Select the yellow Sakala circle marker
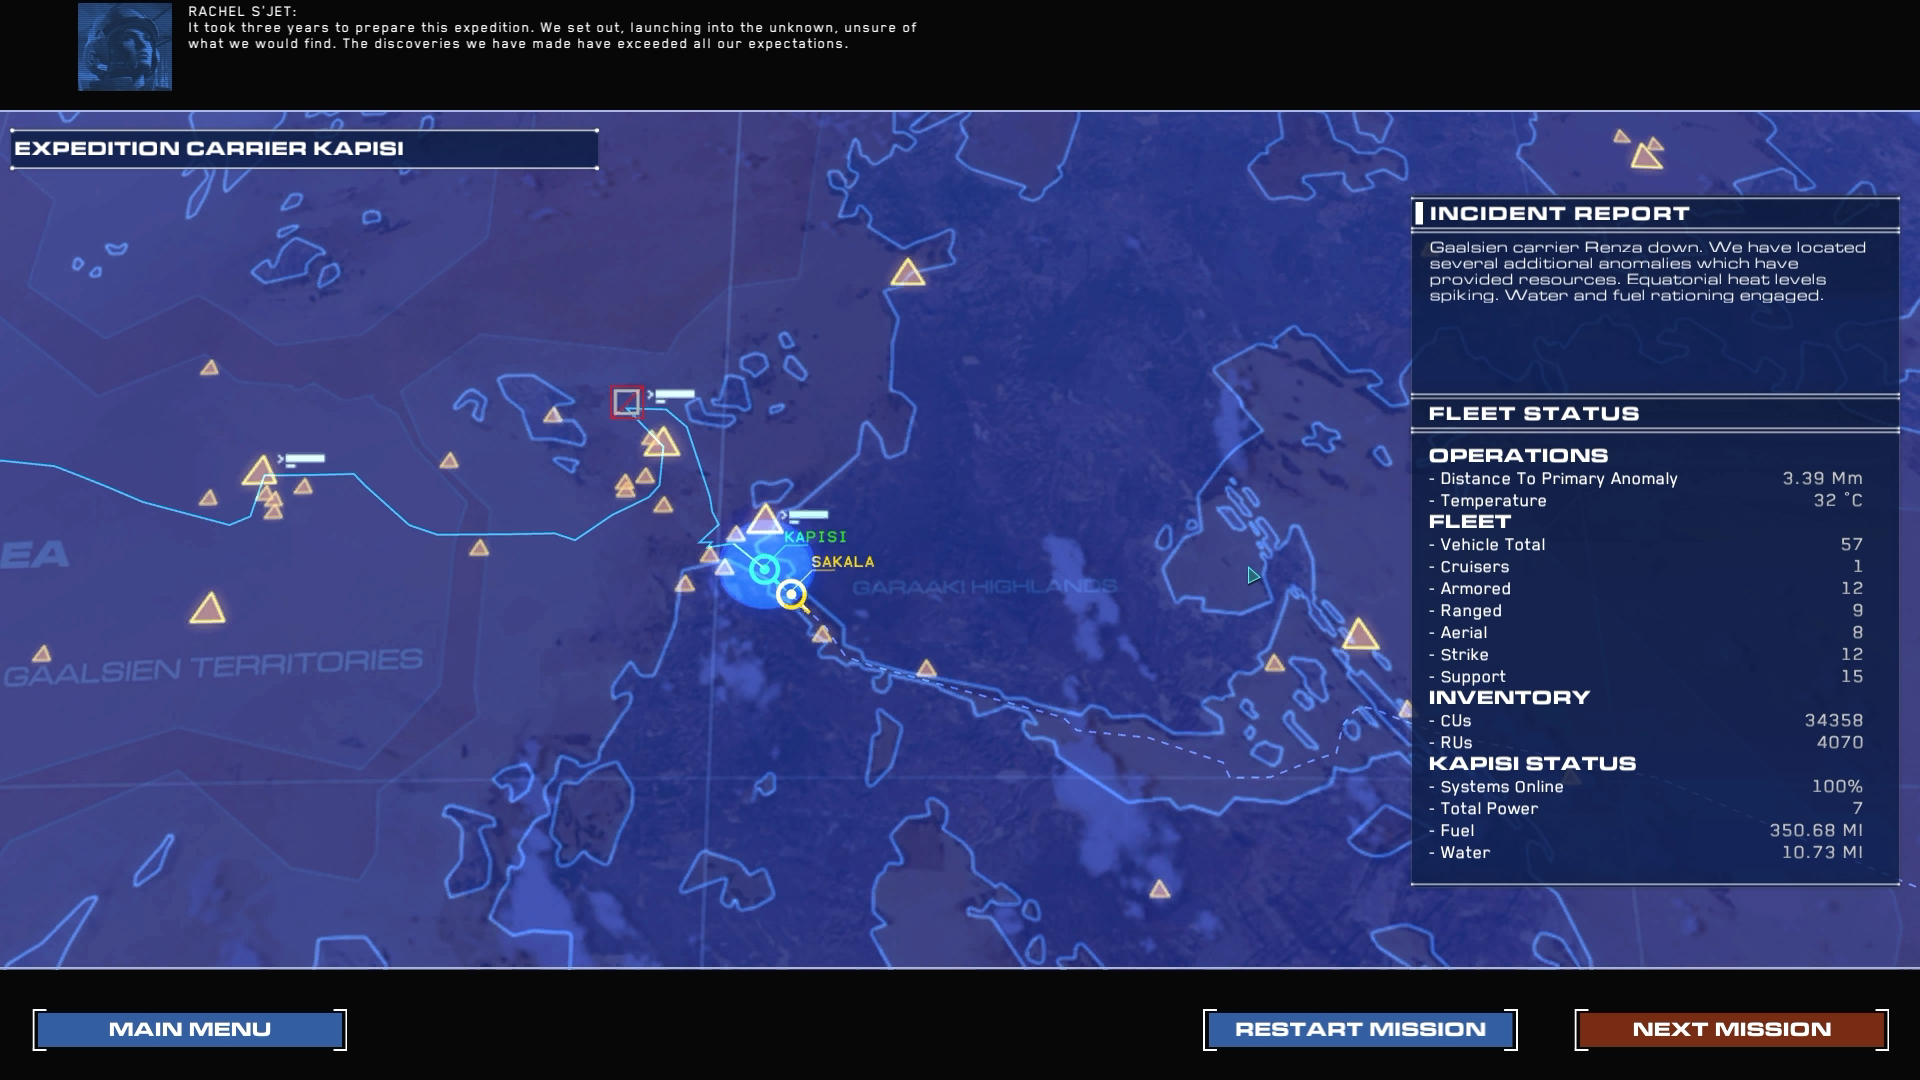 [x=791, y=594]
